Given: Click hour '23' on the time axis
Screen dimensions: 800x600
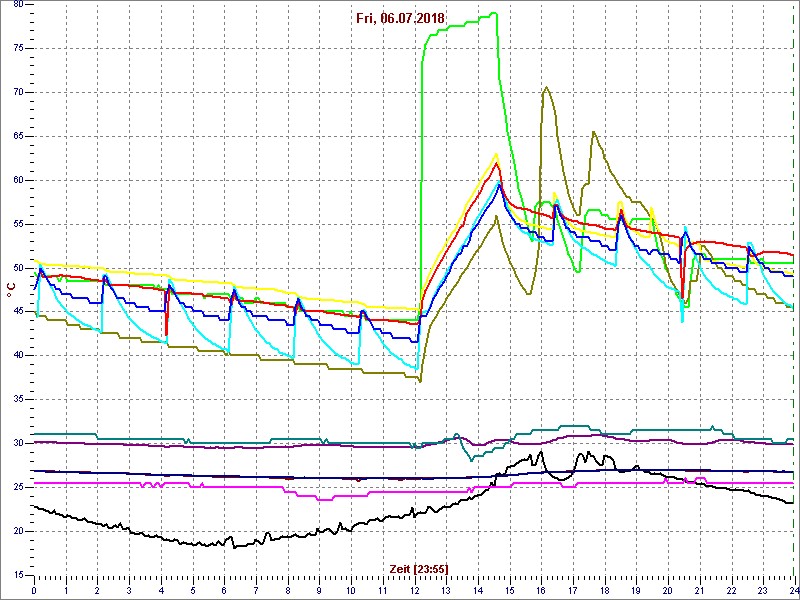Looking at the screenshot, I should coord(763,590).
